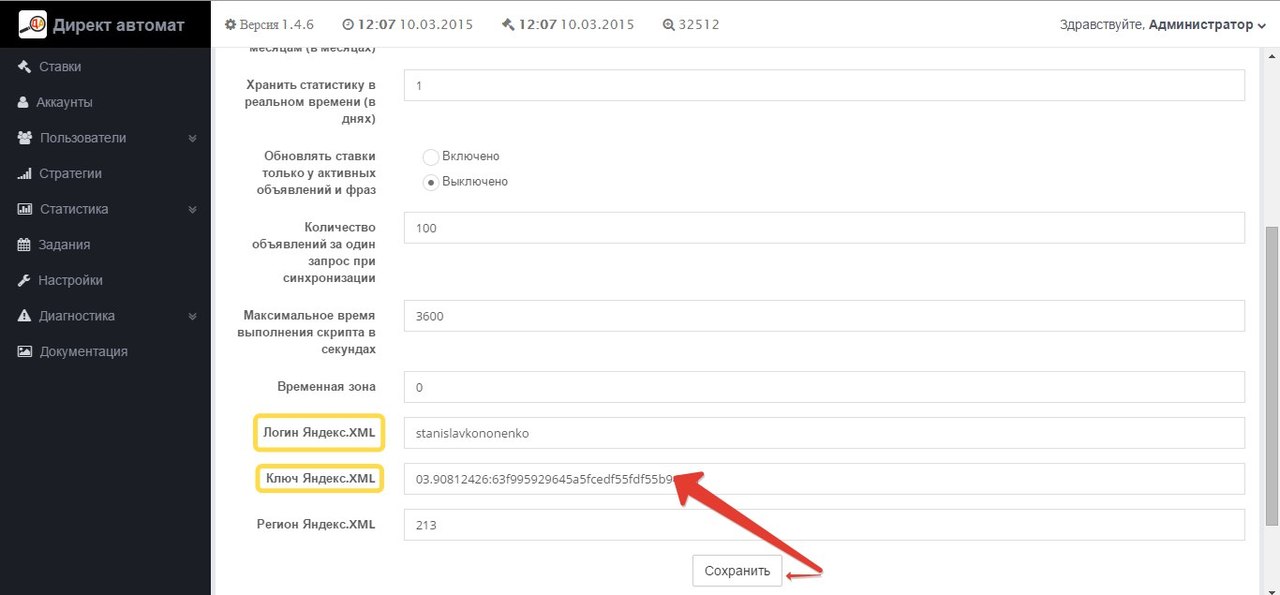The image size is (1280, 595).
Task: Click the Версия 1.4.6 gear icon
Action: click(x=231, y=25)
